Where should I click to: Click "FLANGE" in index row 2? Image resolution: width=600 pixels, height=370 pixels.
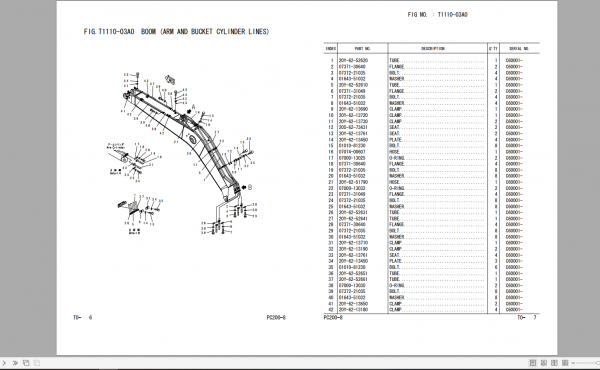coord(397,67)
